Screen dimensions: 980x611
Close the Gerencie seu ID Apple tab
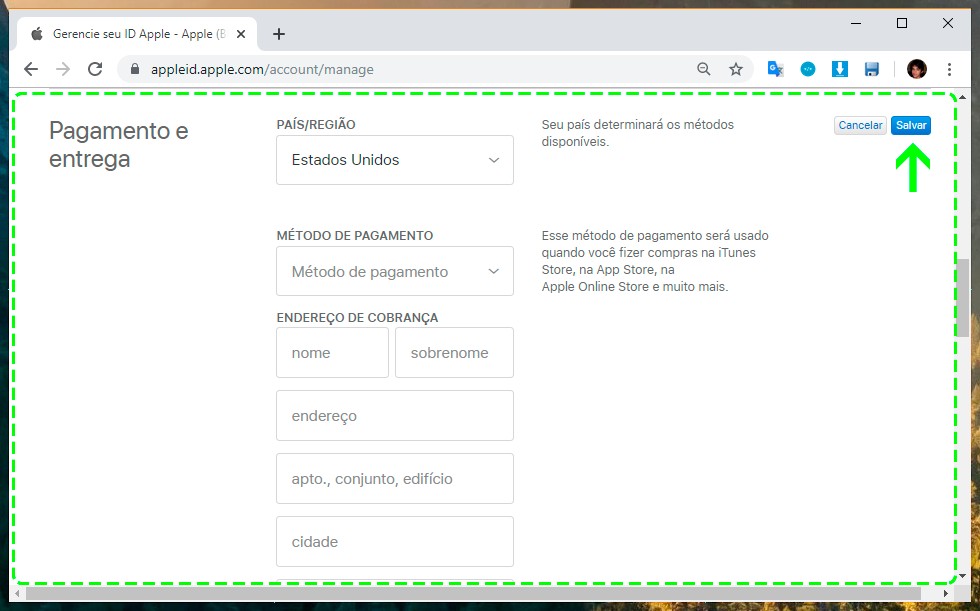point(241,34)
